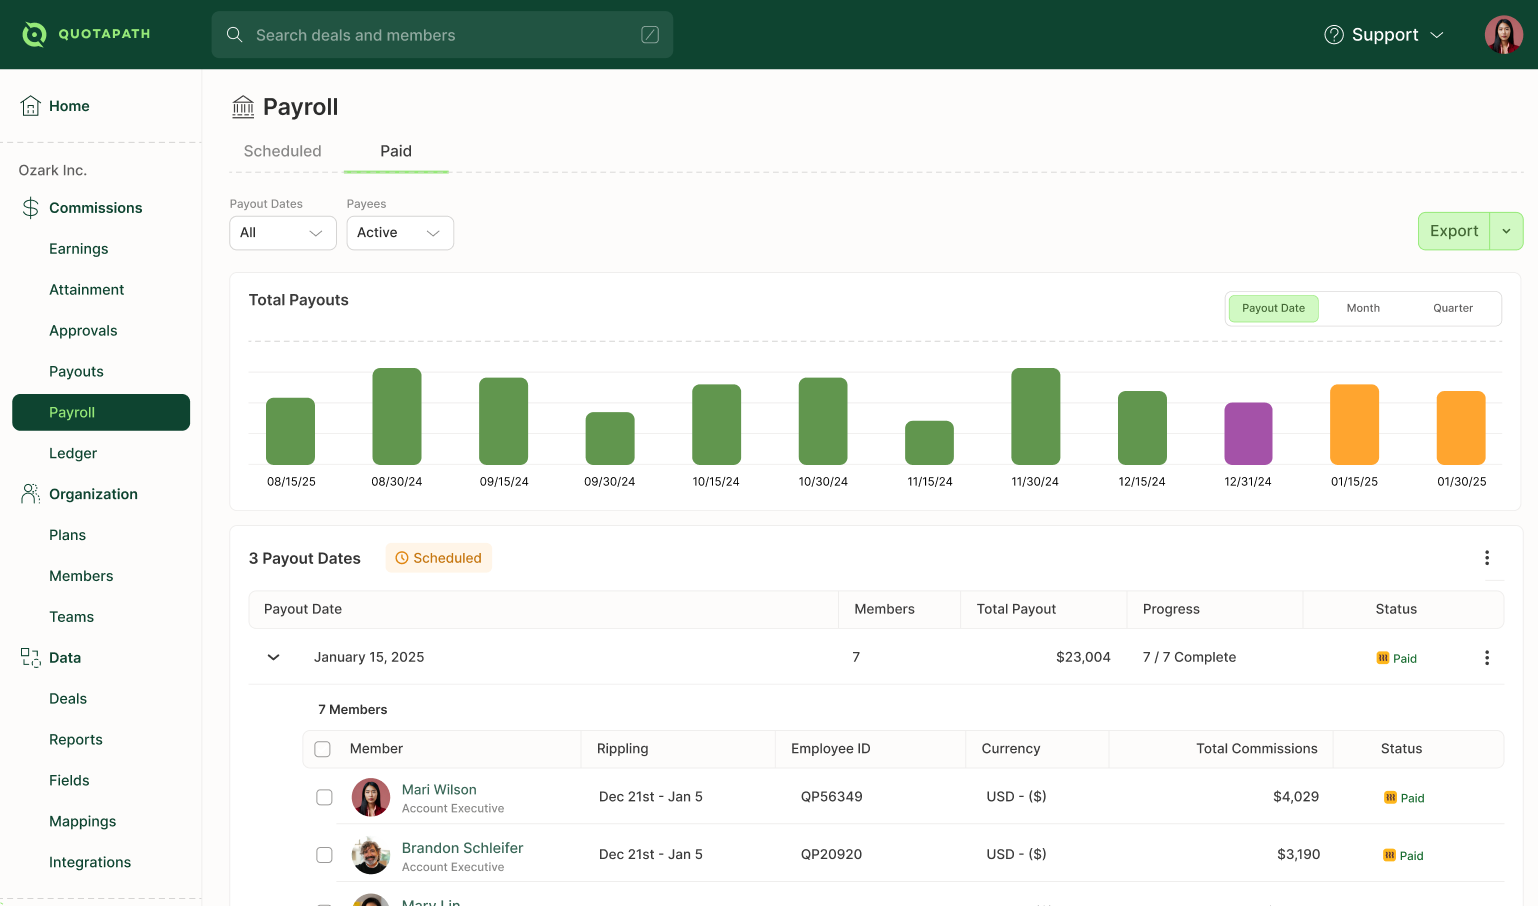Screen dimensions: 1538x906
Task: Open Mari Wilson's member link
Action: point(439,790)
